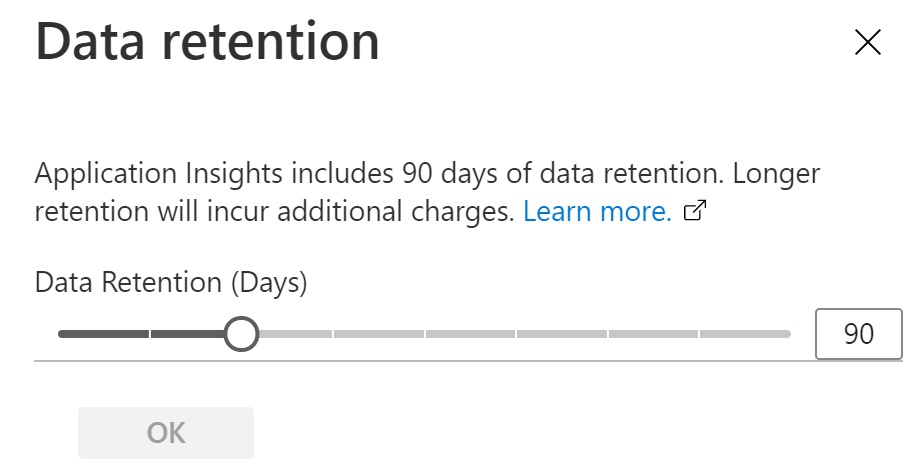
Task: Click the external link icon beside Learn more
Action: 696,212
